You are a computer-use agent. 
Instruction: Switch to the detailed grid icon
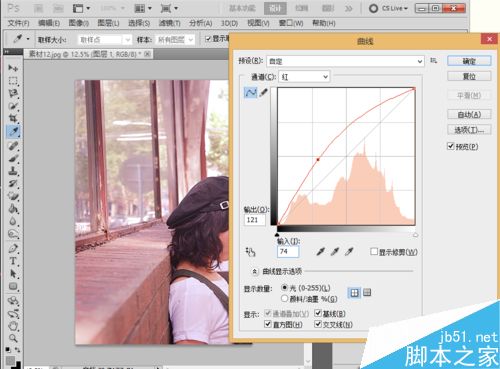[x=367, y=293]
